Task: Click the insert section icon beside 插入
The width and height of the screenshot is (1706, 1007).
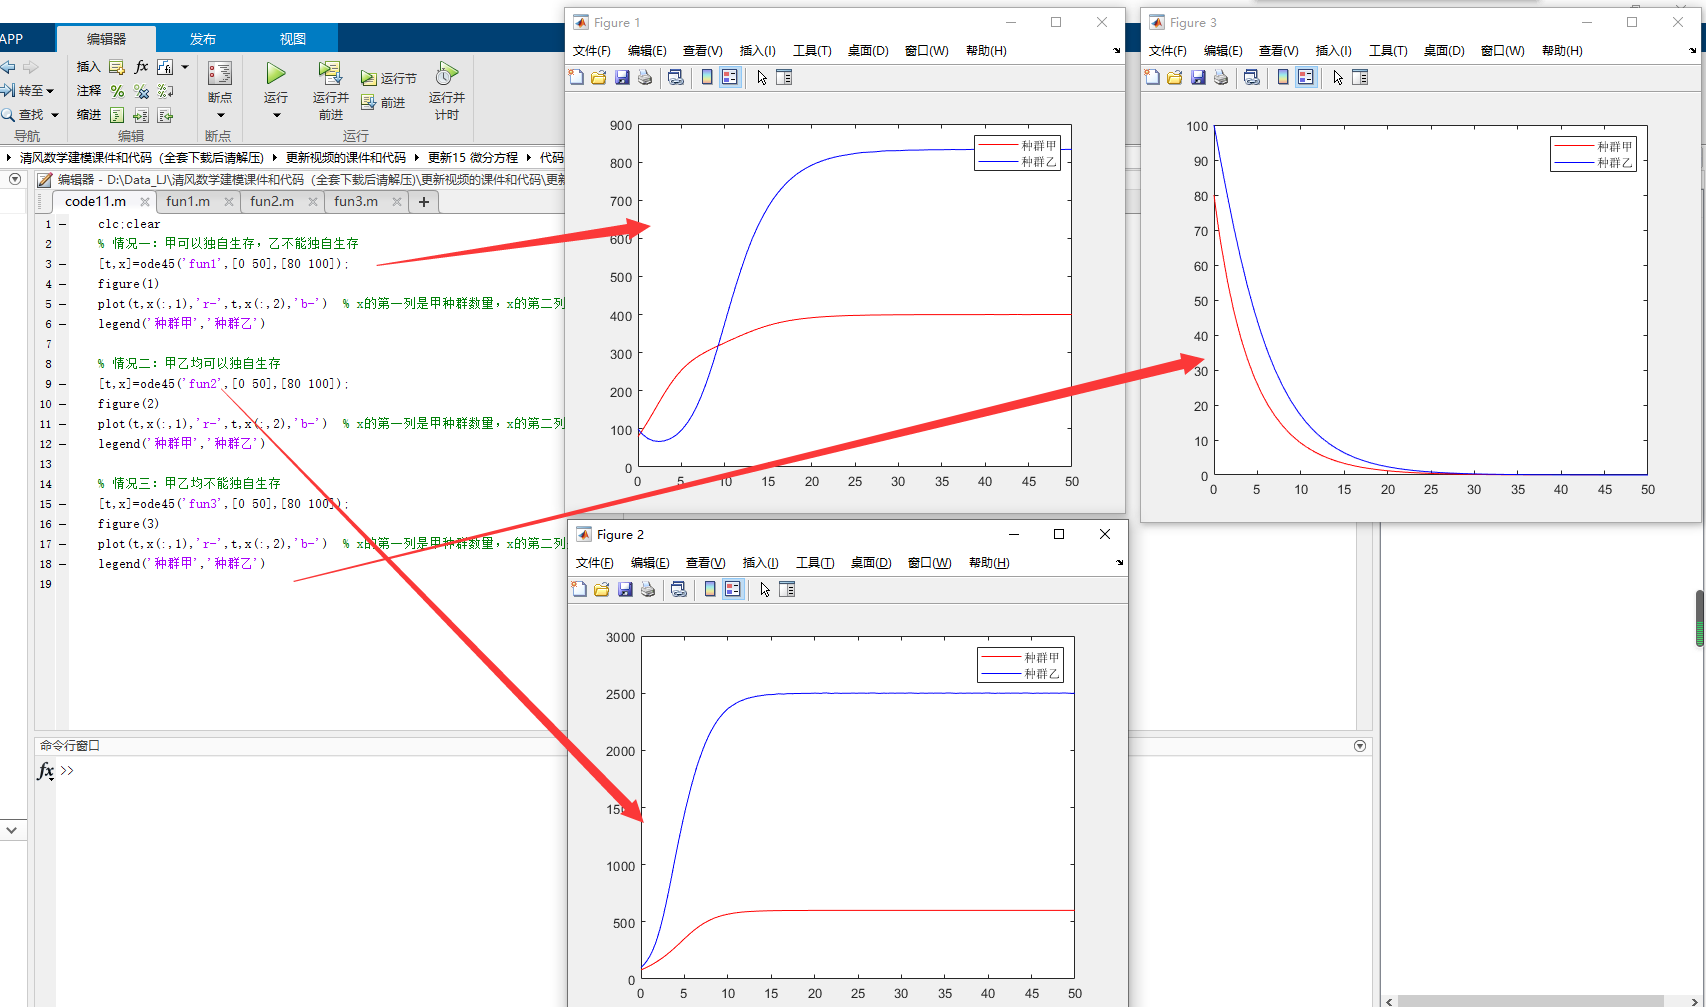Action: (117, 67)
